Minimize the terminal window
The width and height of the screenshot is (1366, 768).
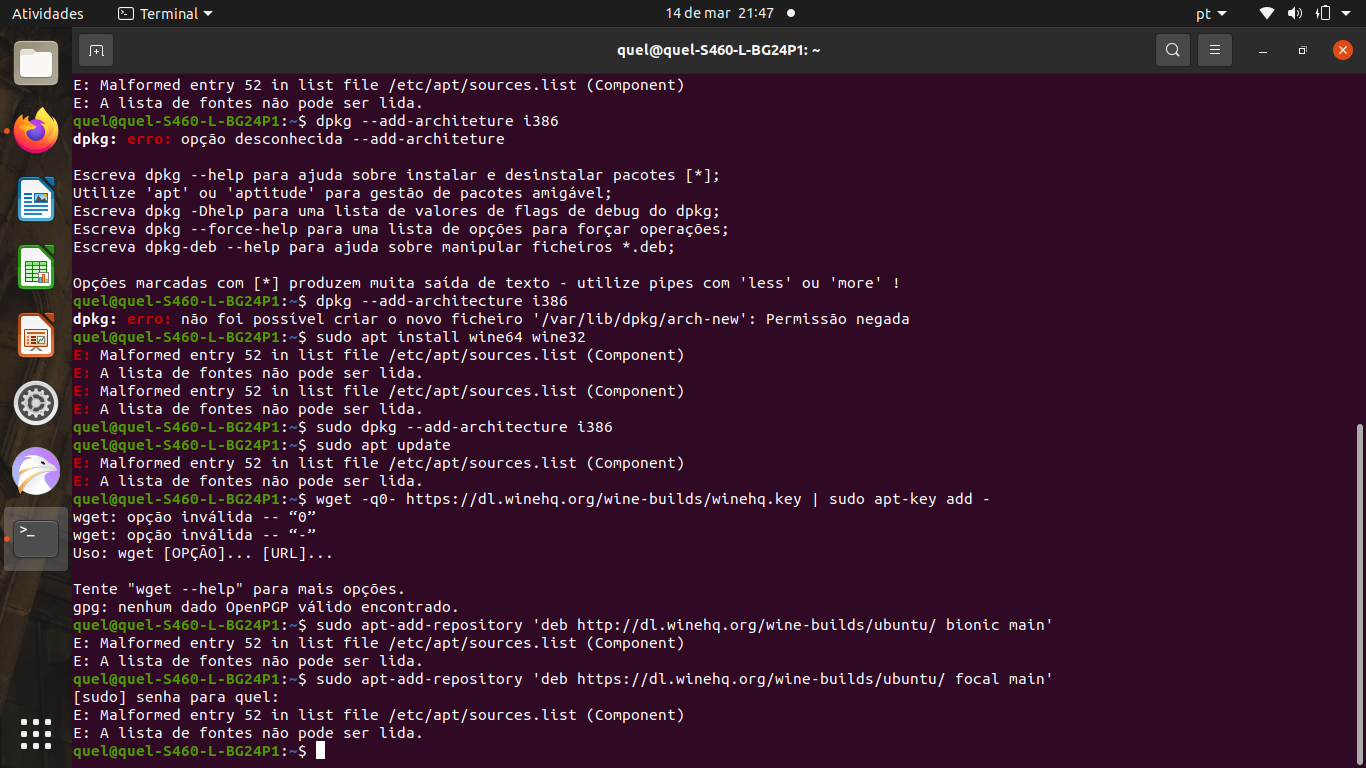(x=1263, y=50)
